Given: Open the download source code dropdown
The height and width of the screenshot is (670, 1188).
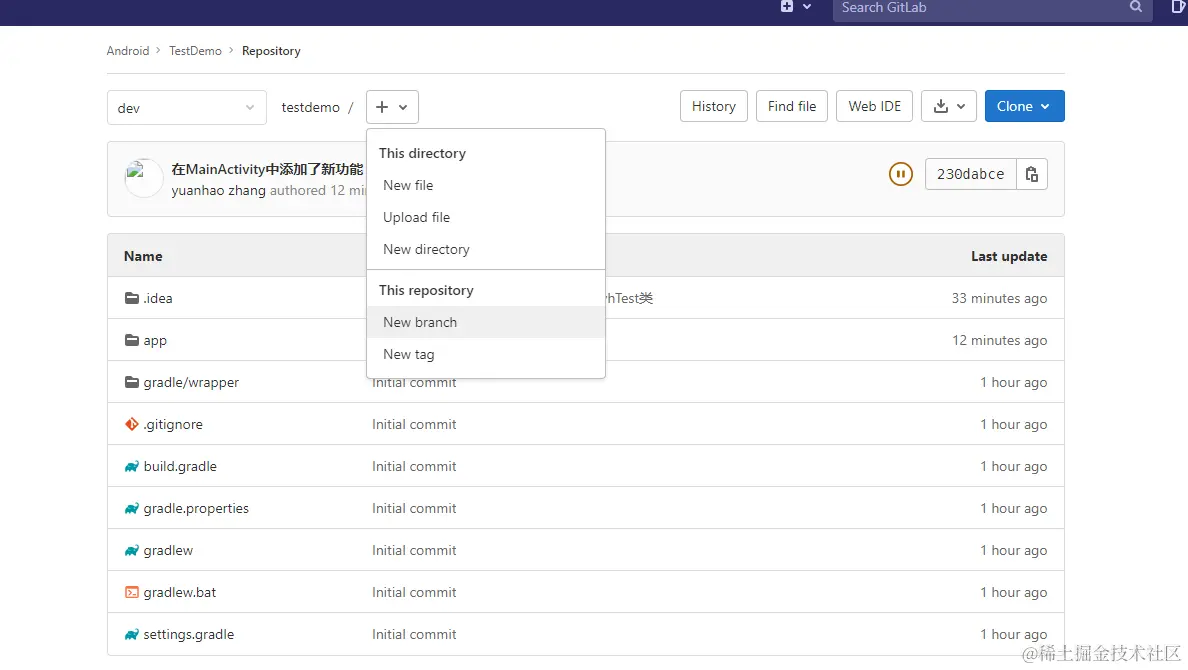Looking at the screenshot, I should (949, 106).
